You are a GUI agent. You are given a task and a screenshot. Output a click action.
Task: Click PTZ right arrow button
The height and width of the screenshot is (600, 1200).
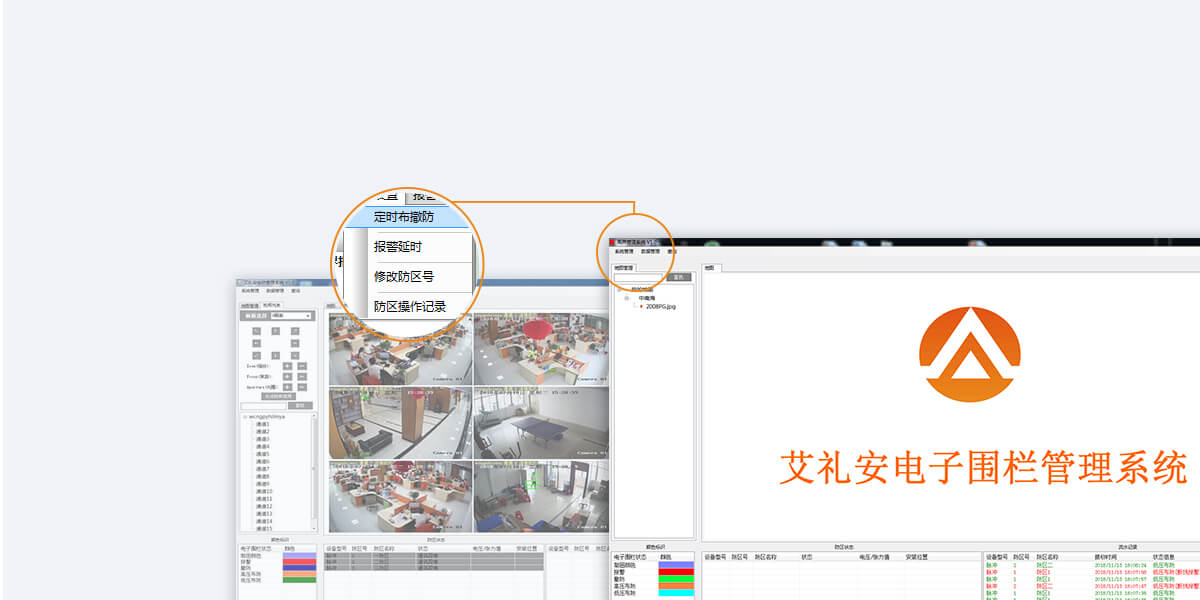click(294, 343)
